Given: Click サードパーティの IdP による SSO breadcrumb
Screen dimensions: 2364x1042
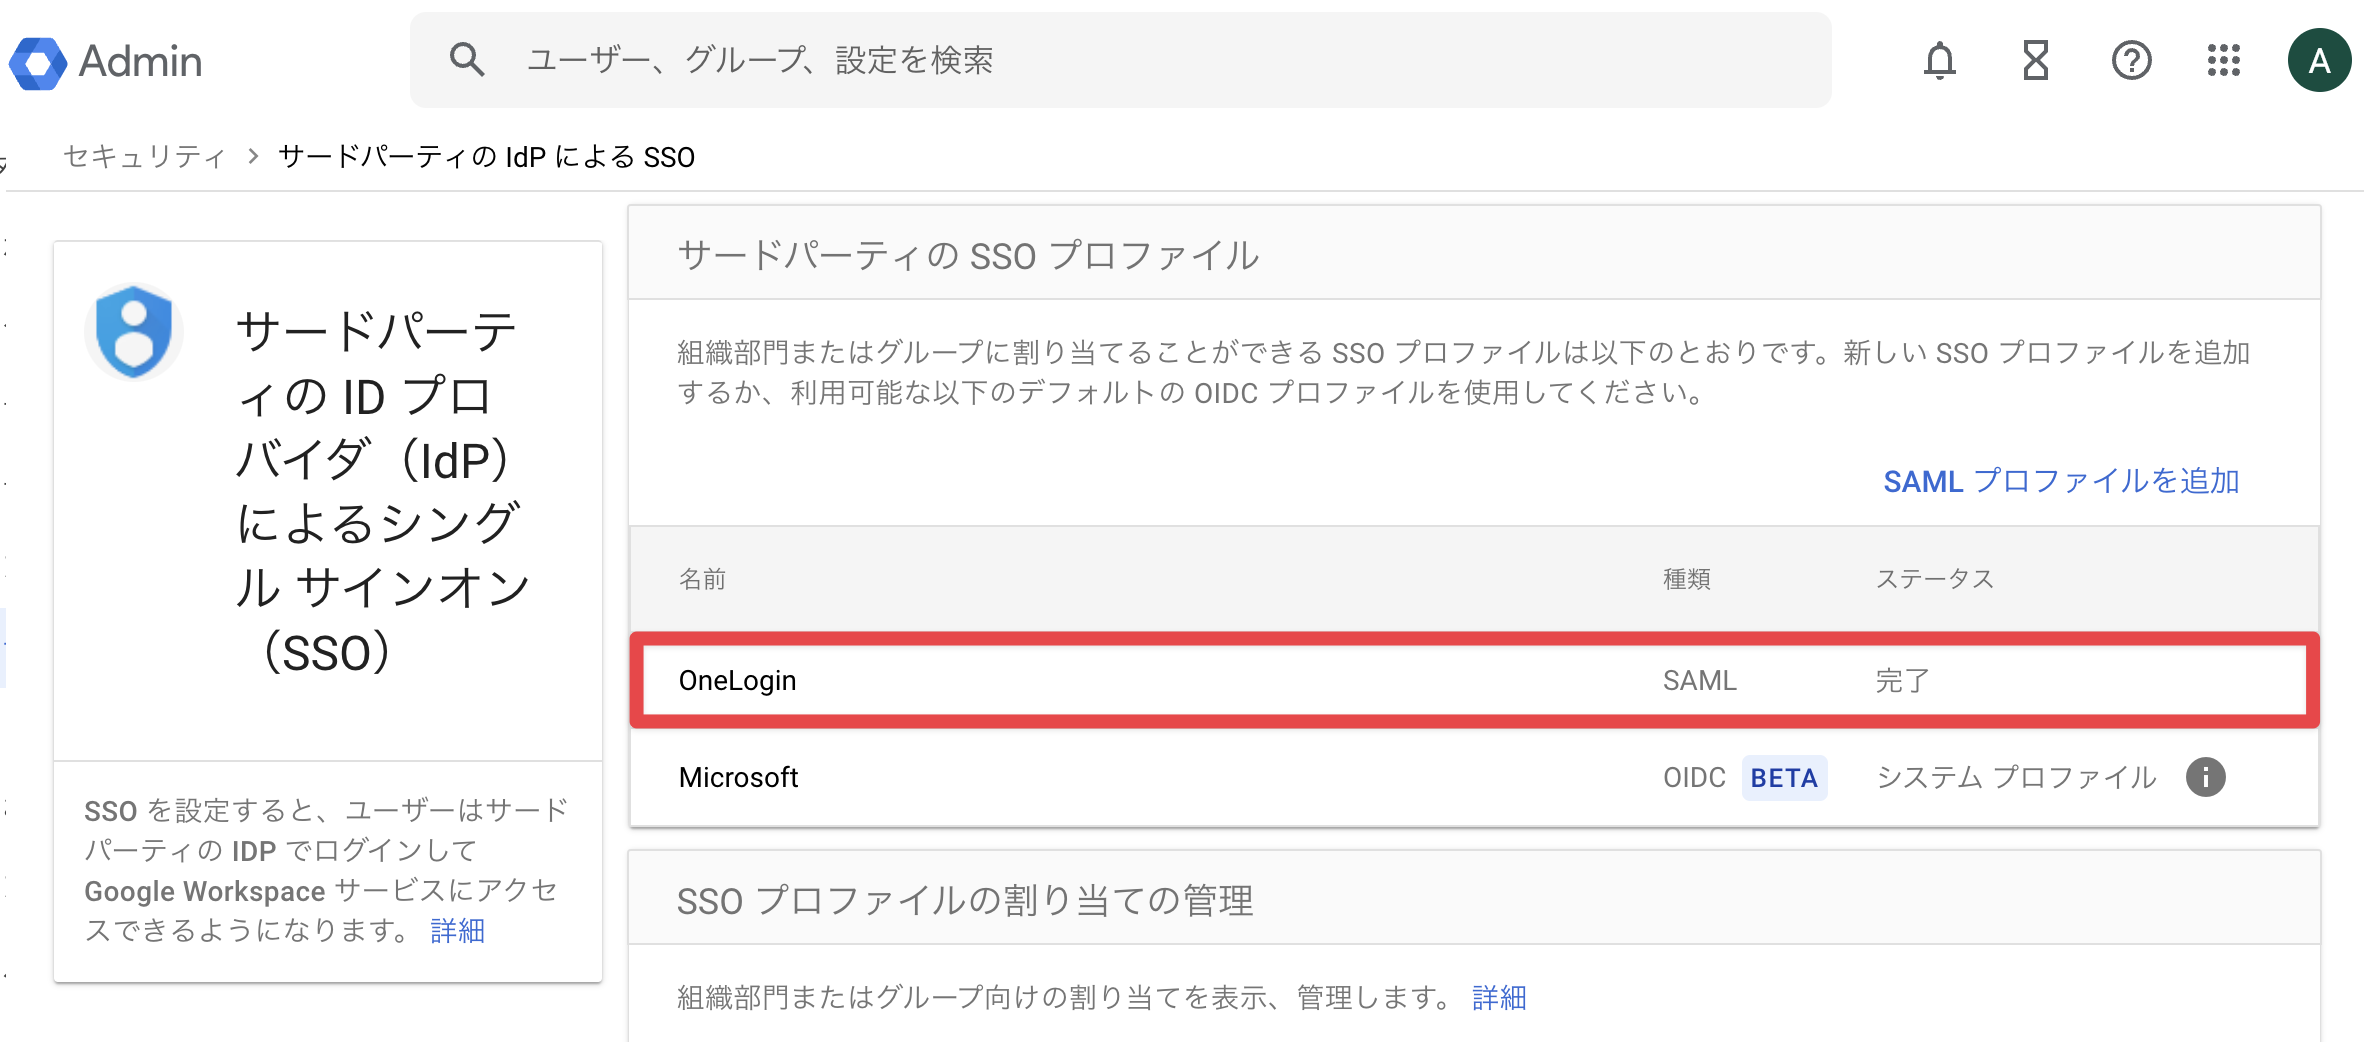Looking at the screenshot, I should tap(486, 157).
